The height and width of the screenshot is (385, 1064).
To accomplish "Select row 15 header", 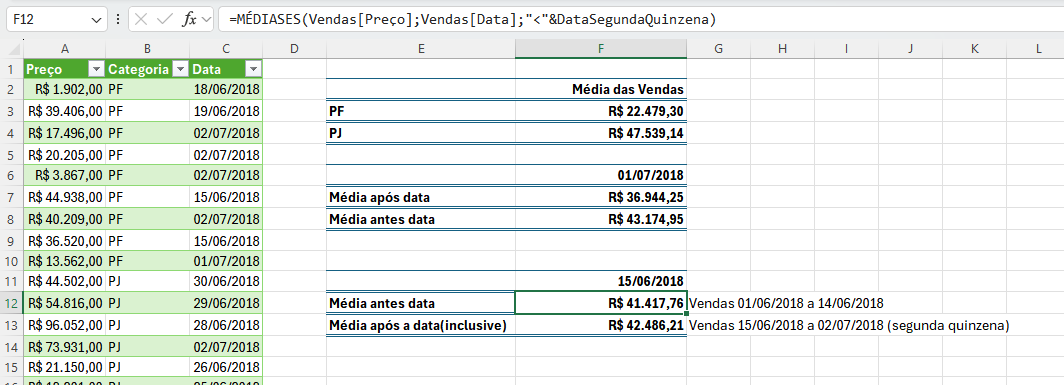I will [x=12, y=367].
